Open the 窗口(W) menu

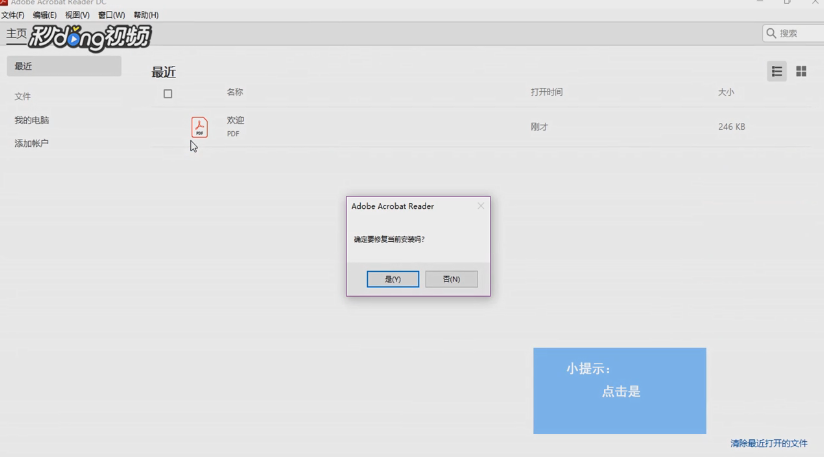click(x=111, y=15)
